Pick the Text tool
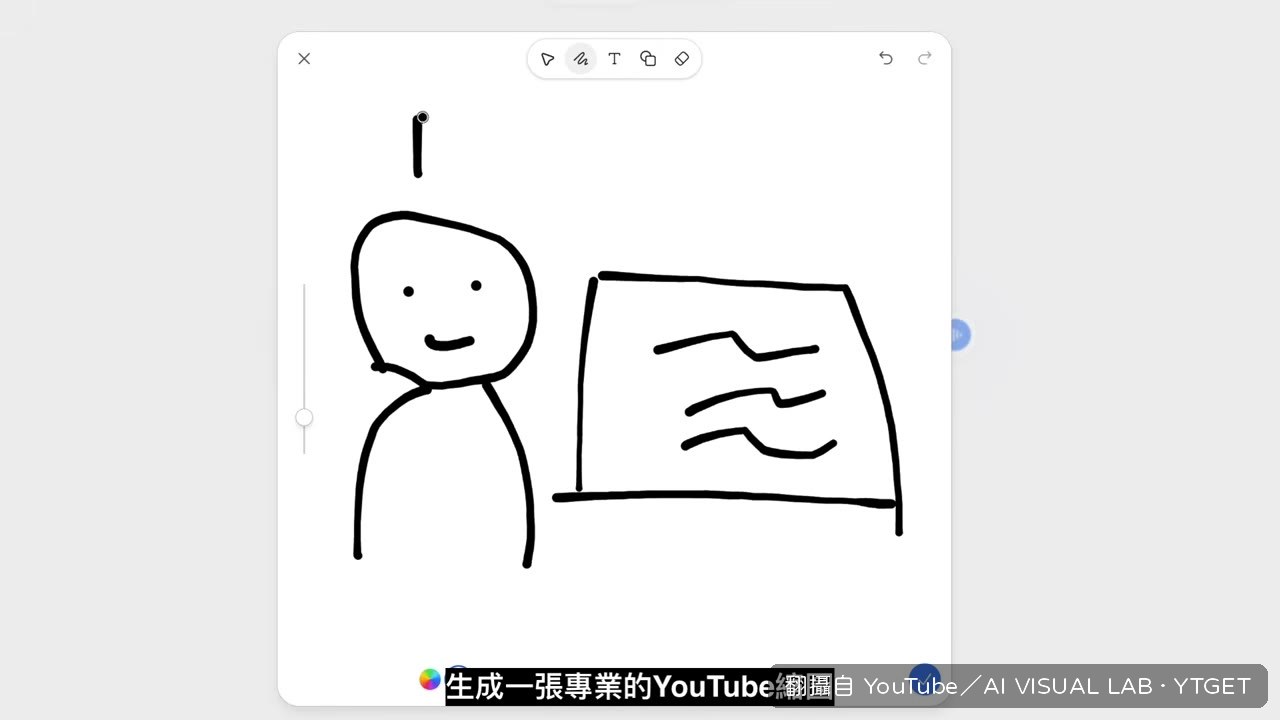The width and height of the screenshot is (1280, 720). [x=614, y=59]
